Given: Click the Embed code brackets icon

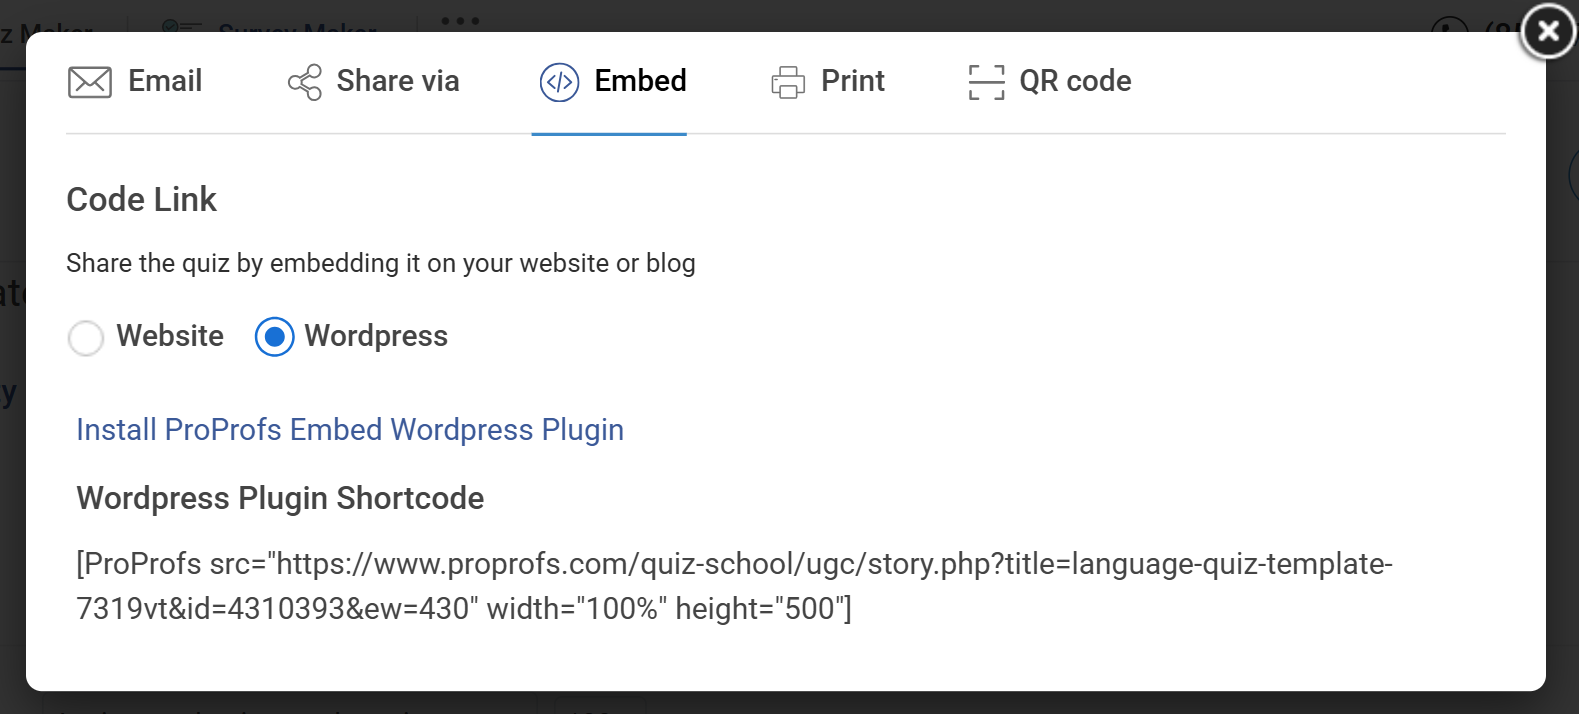Looking at the screenshot, I should pos(559,82).
